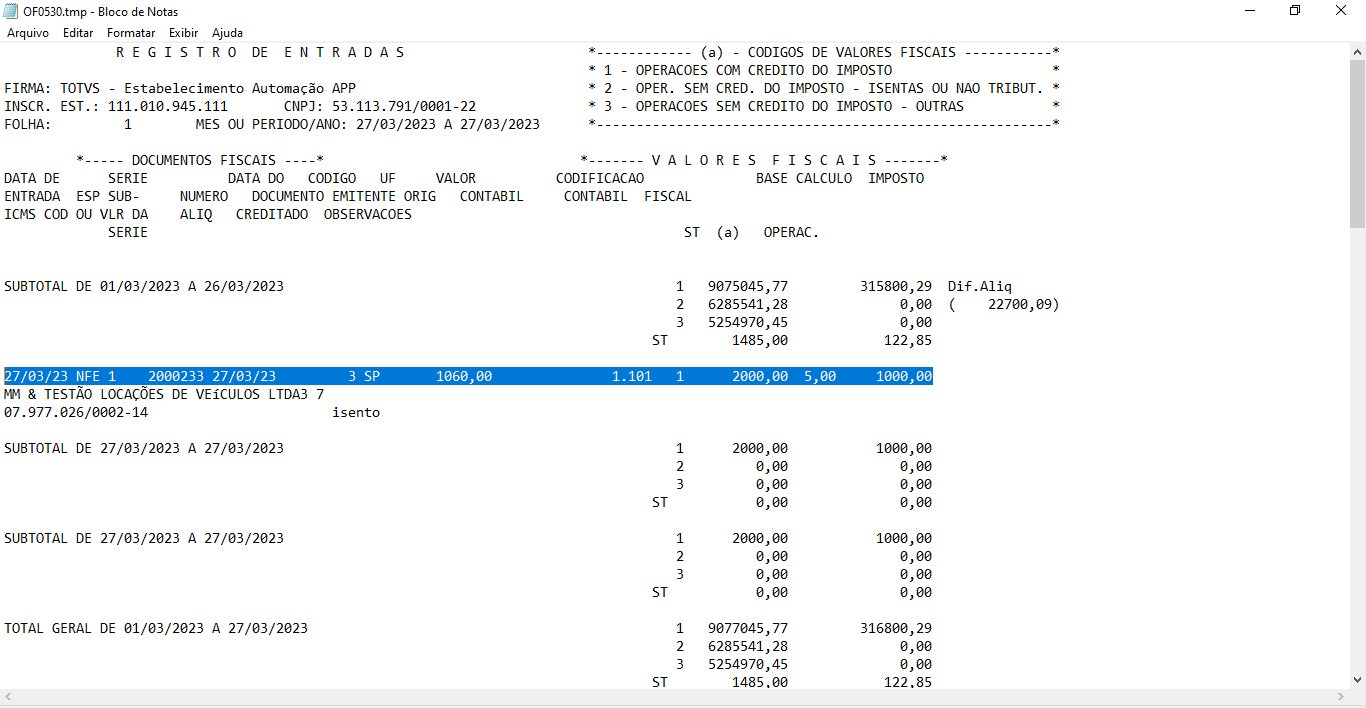Open the Editar menu
The width and height of the screenshot is (1366, 708).
pyautogui.click(x=78, y=33)
